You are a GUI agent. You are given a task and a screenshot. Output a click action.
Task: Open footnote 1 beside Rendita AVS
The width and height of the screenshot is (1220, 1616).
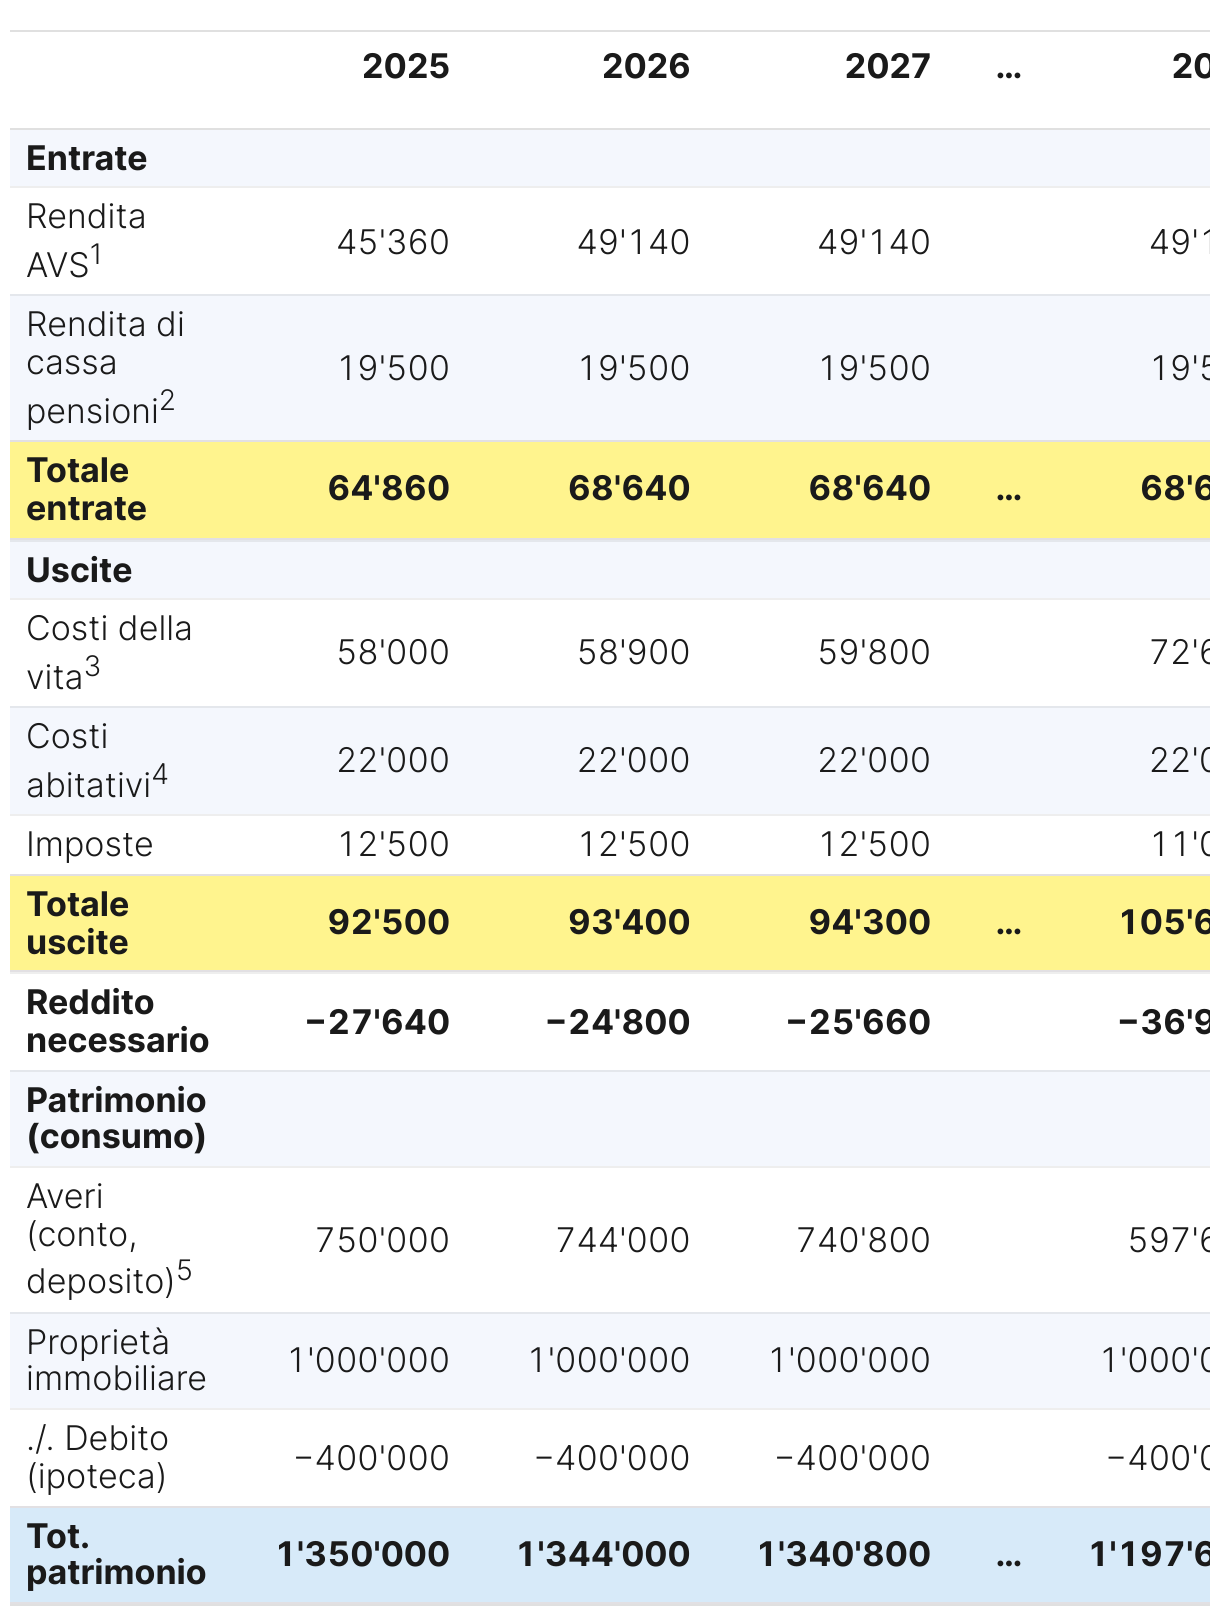click(x=97, y=257)
